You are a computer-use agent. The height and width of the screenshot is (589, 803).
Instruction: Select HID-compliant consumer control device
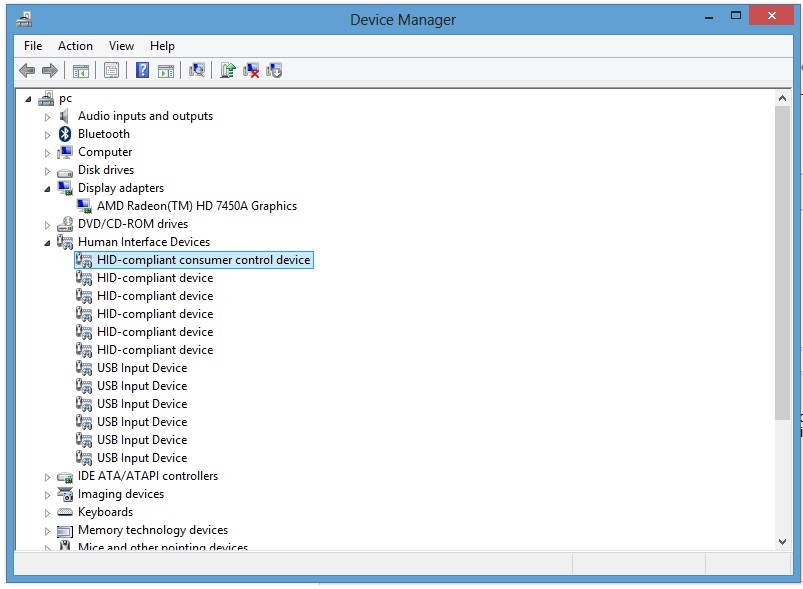coord(203,260)
